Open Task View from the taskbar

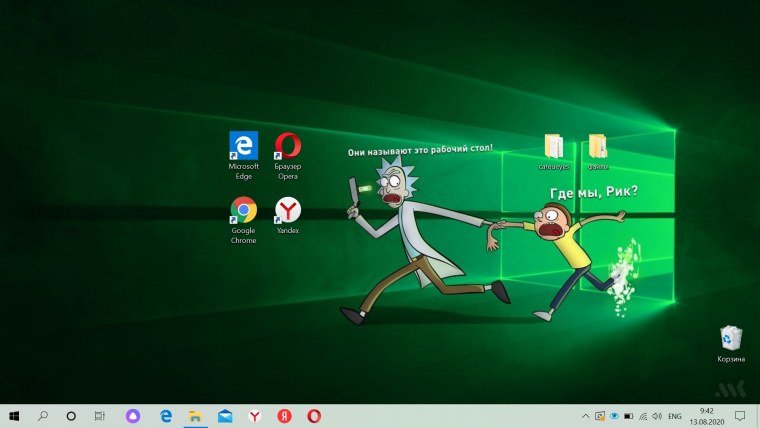click(x=100, y=415)
